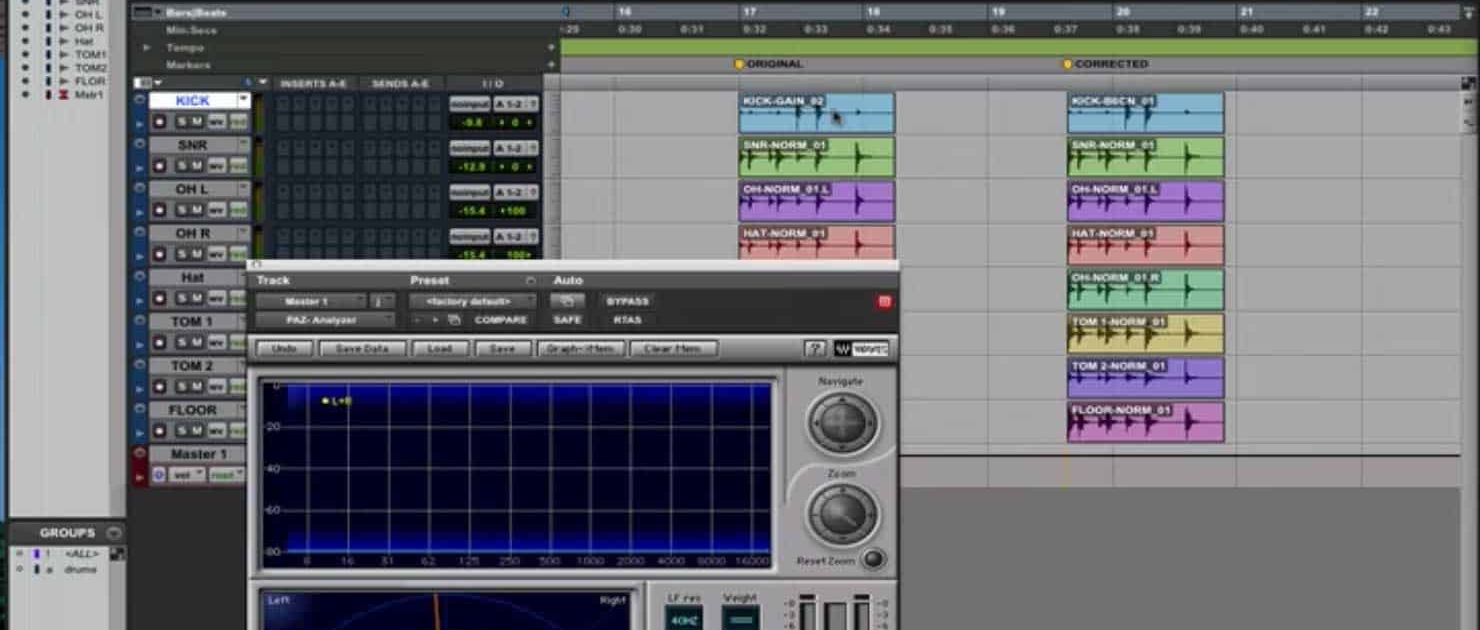Record-arm the KICK track
This screenshot has width=1480, height=630.
[161, 123]
